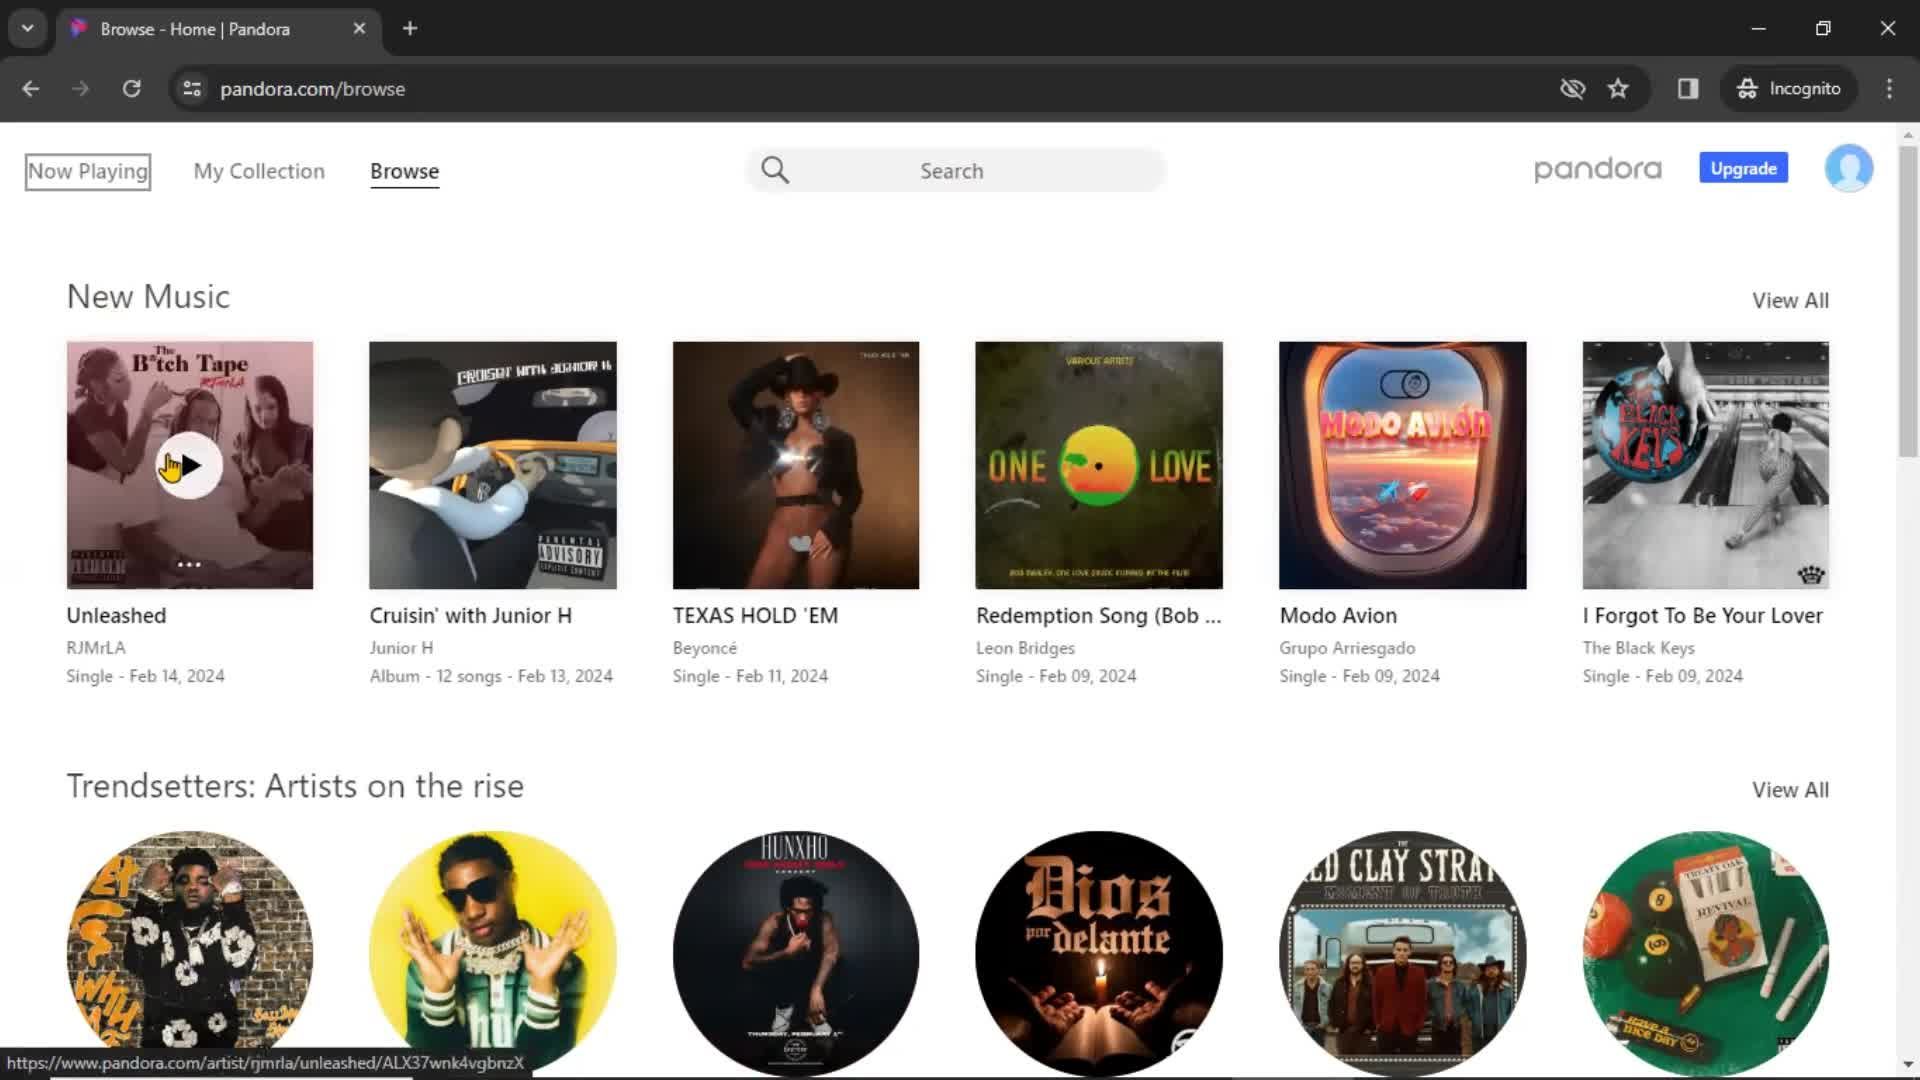Click the three-dot menu icon on Unleashed

pos(189,564)
